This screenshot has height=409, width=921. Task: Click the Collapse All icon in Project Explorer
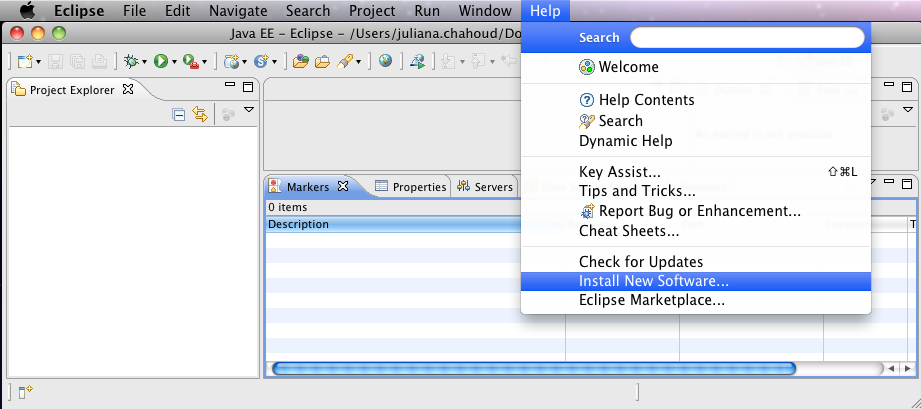179,115
